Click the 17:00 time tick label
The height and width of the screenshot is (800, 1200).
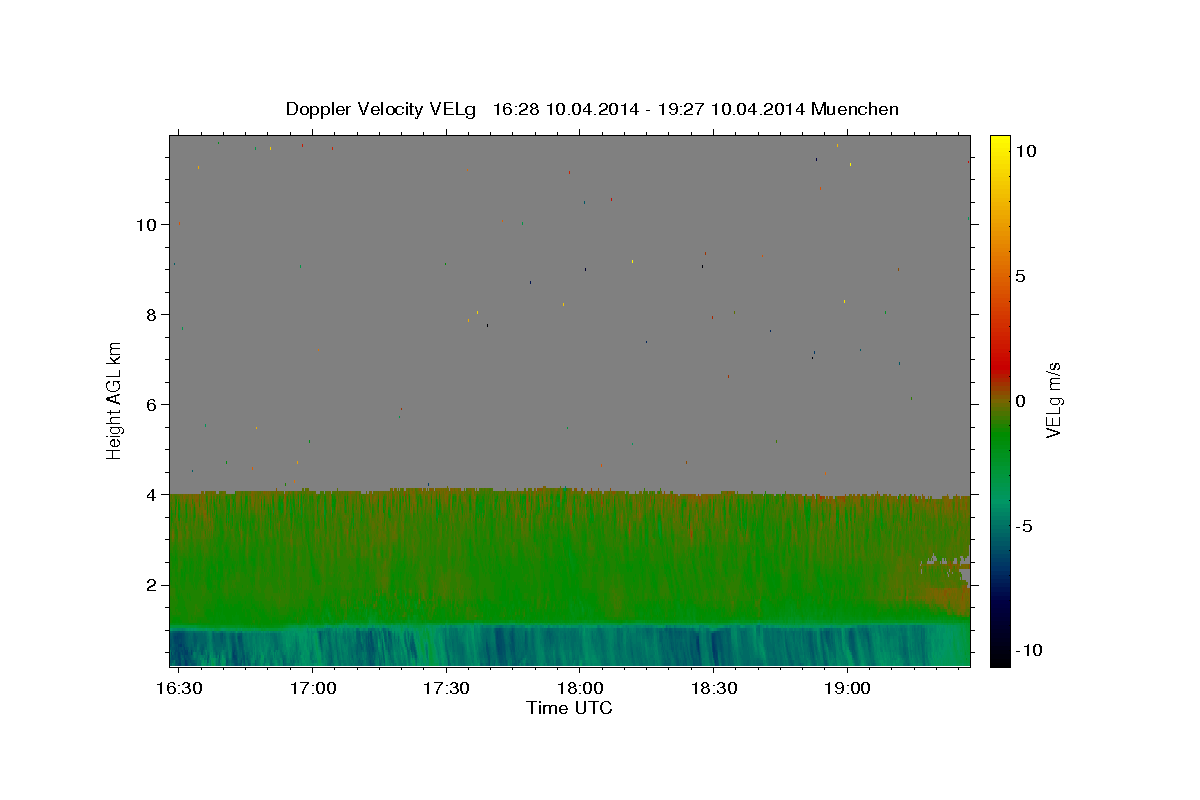click(x=313, y=689)
